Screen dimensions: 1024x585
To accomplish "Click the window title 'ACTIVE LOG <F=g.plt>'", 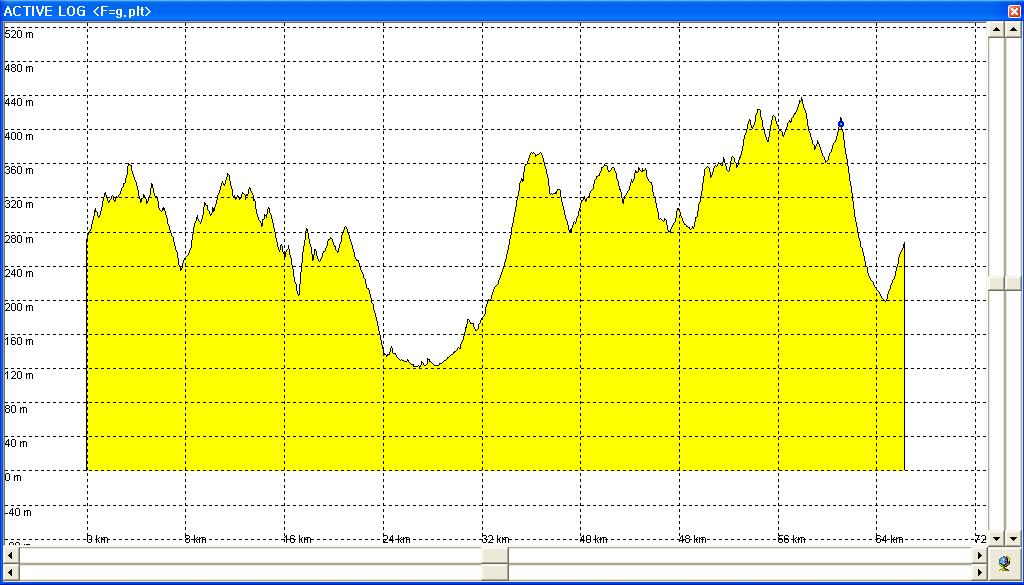I will click(x=78, y=11).
